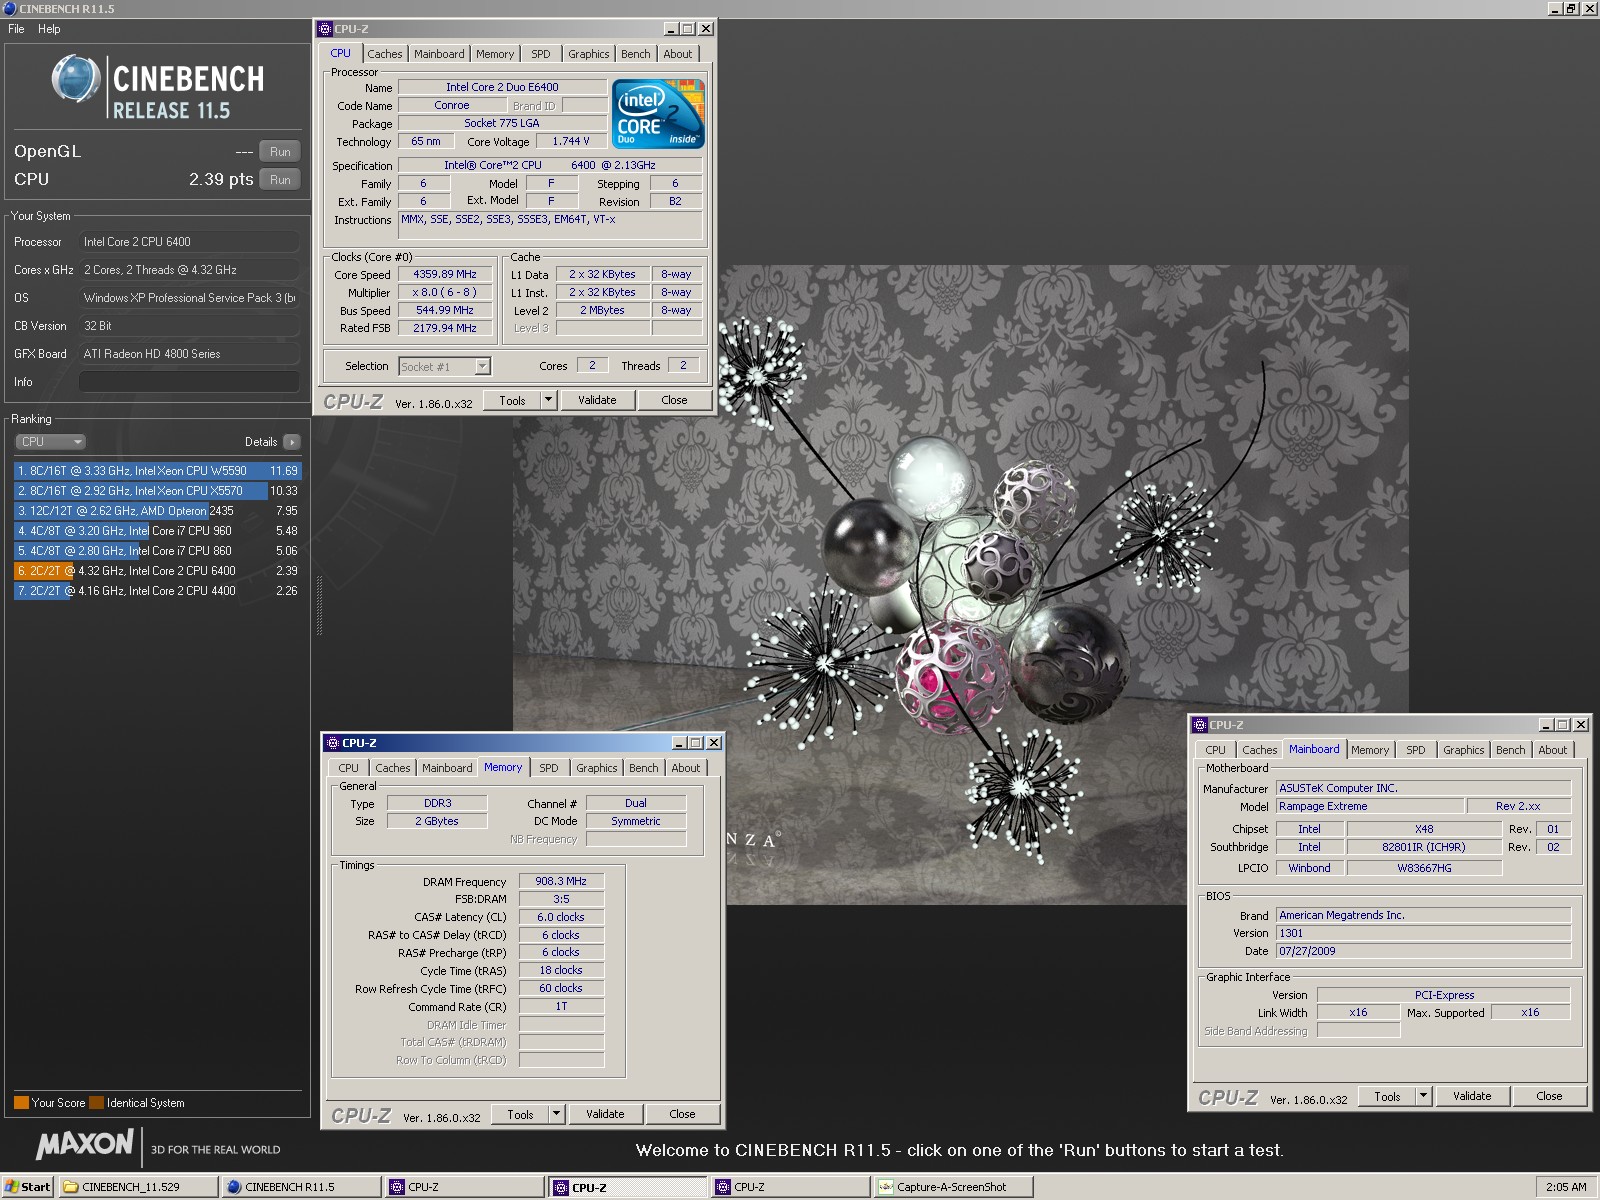
Task: Click Close button in top CPU-Z window
Action: (674, 400)
